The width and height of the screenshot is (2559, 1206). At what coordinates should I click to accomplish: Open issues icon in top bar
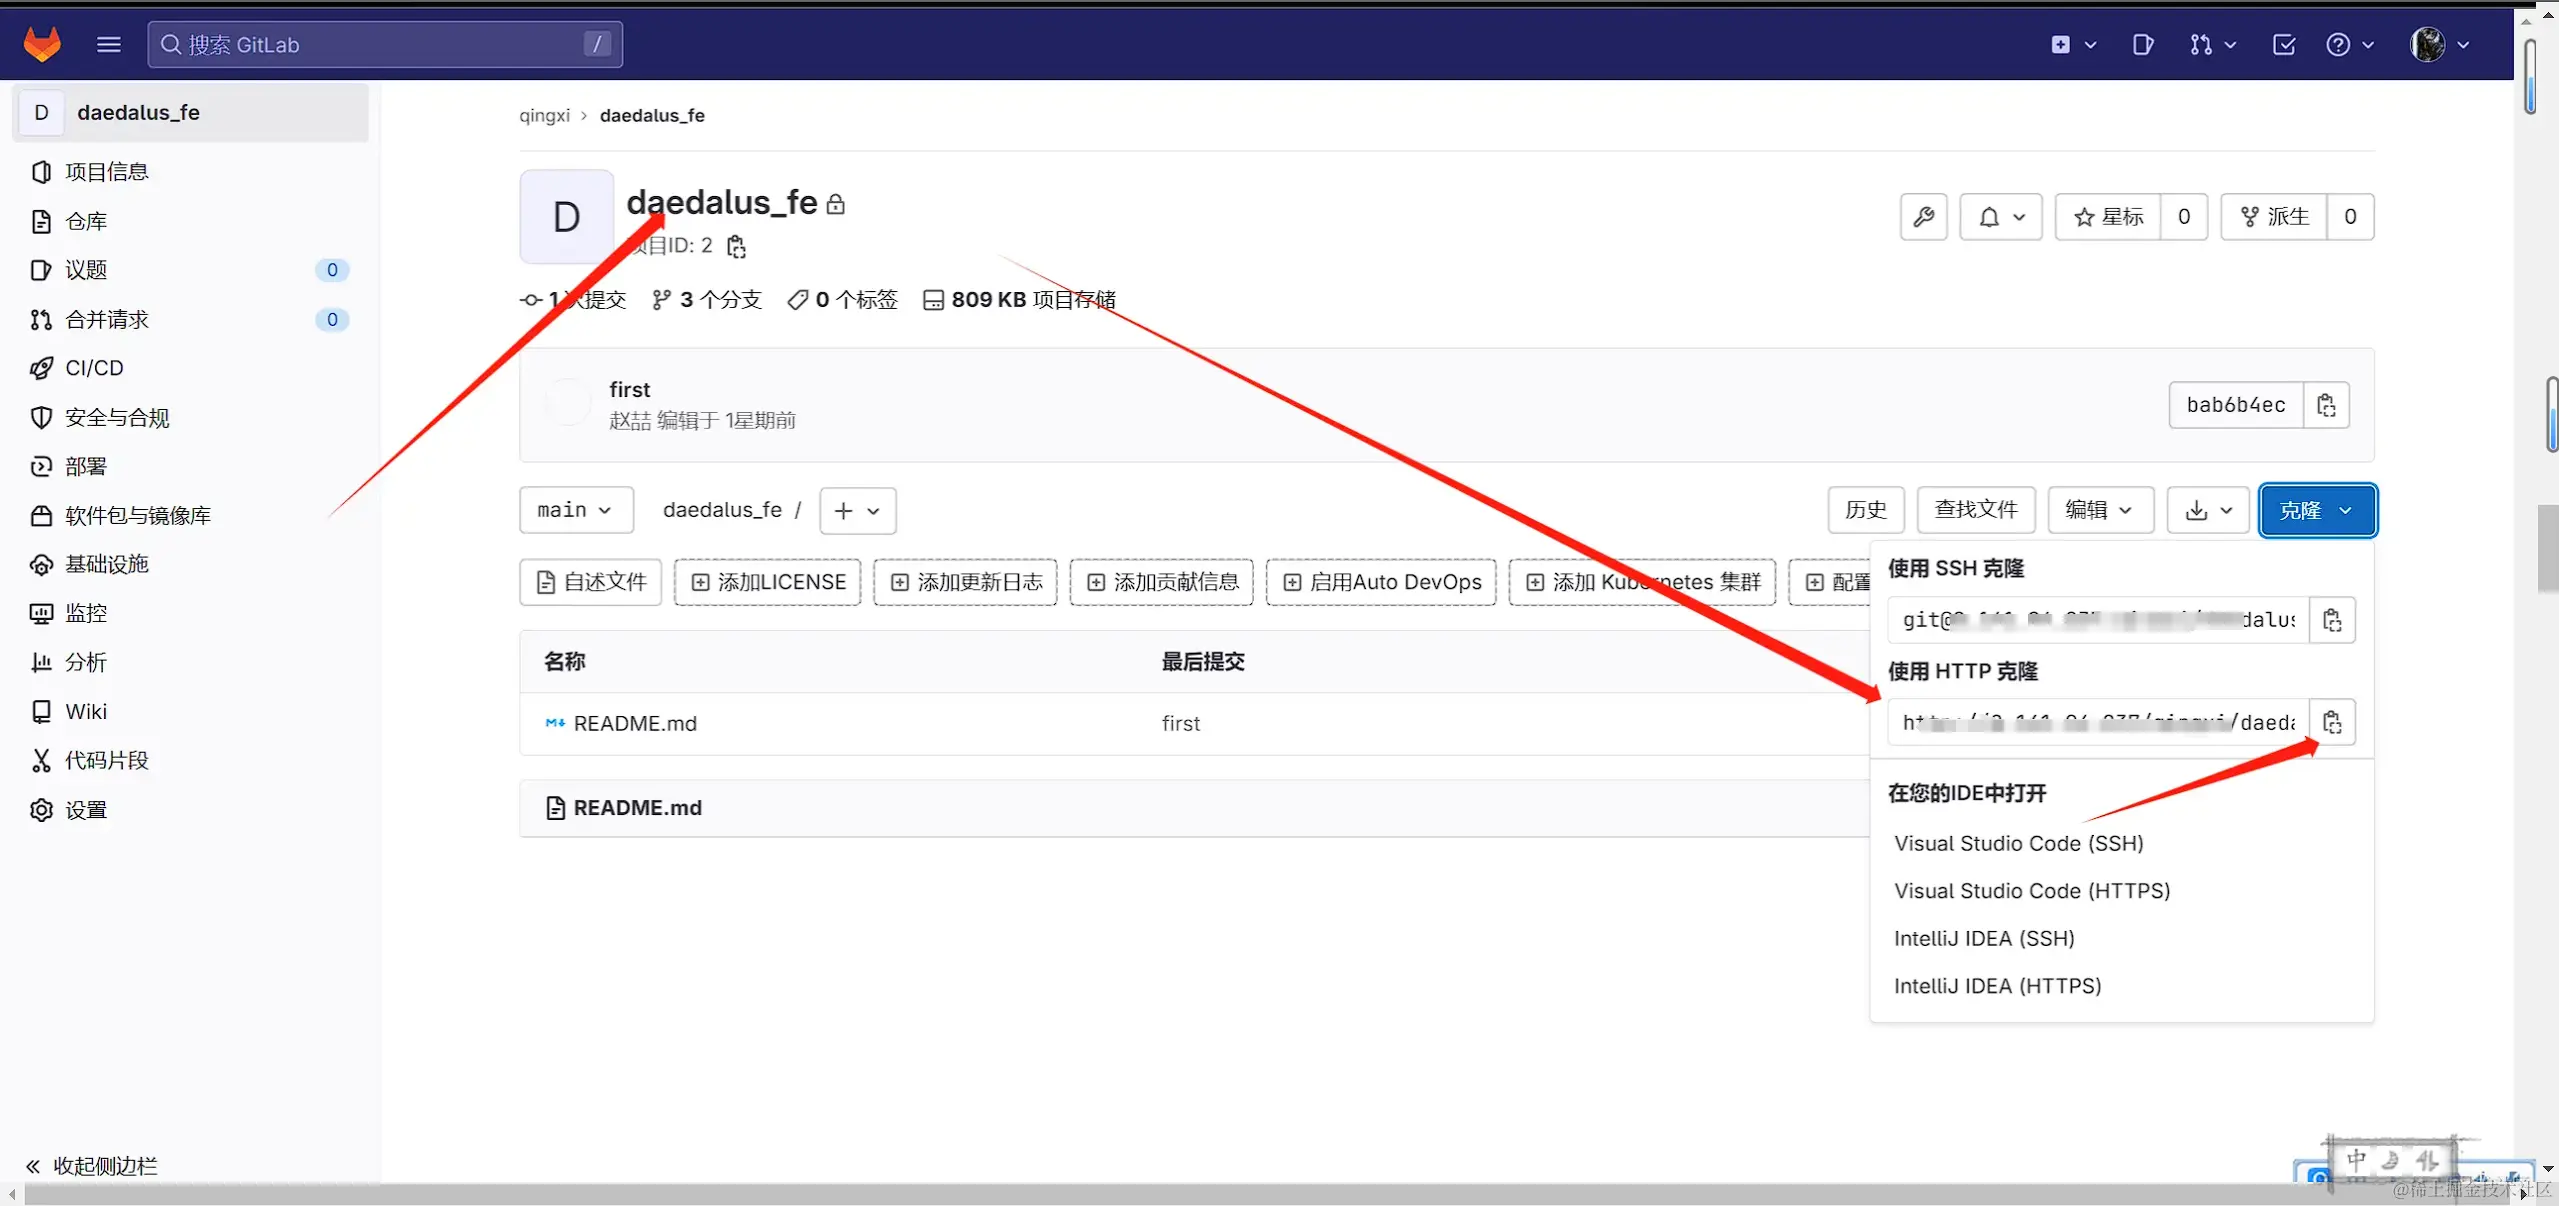click(2142, 44)
